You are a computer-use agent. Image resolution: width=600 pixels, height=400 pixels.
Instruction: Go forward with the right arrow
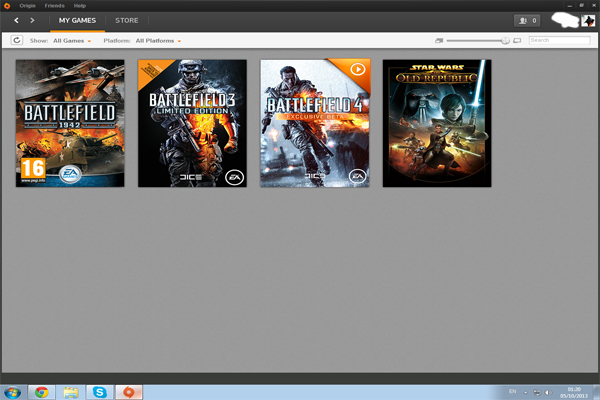tap(32, 20)
